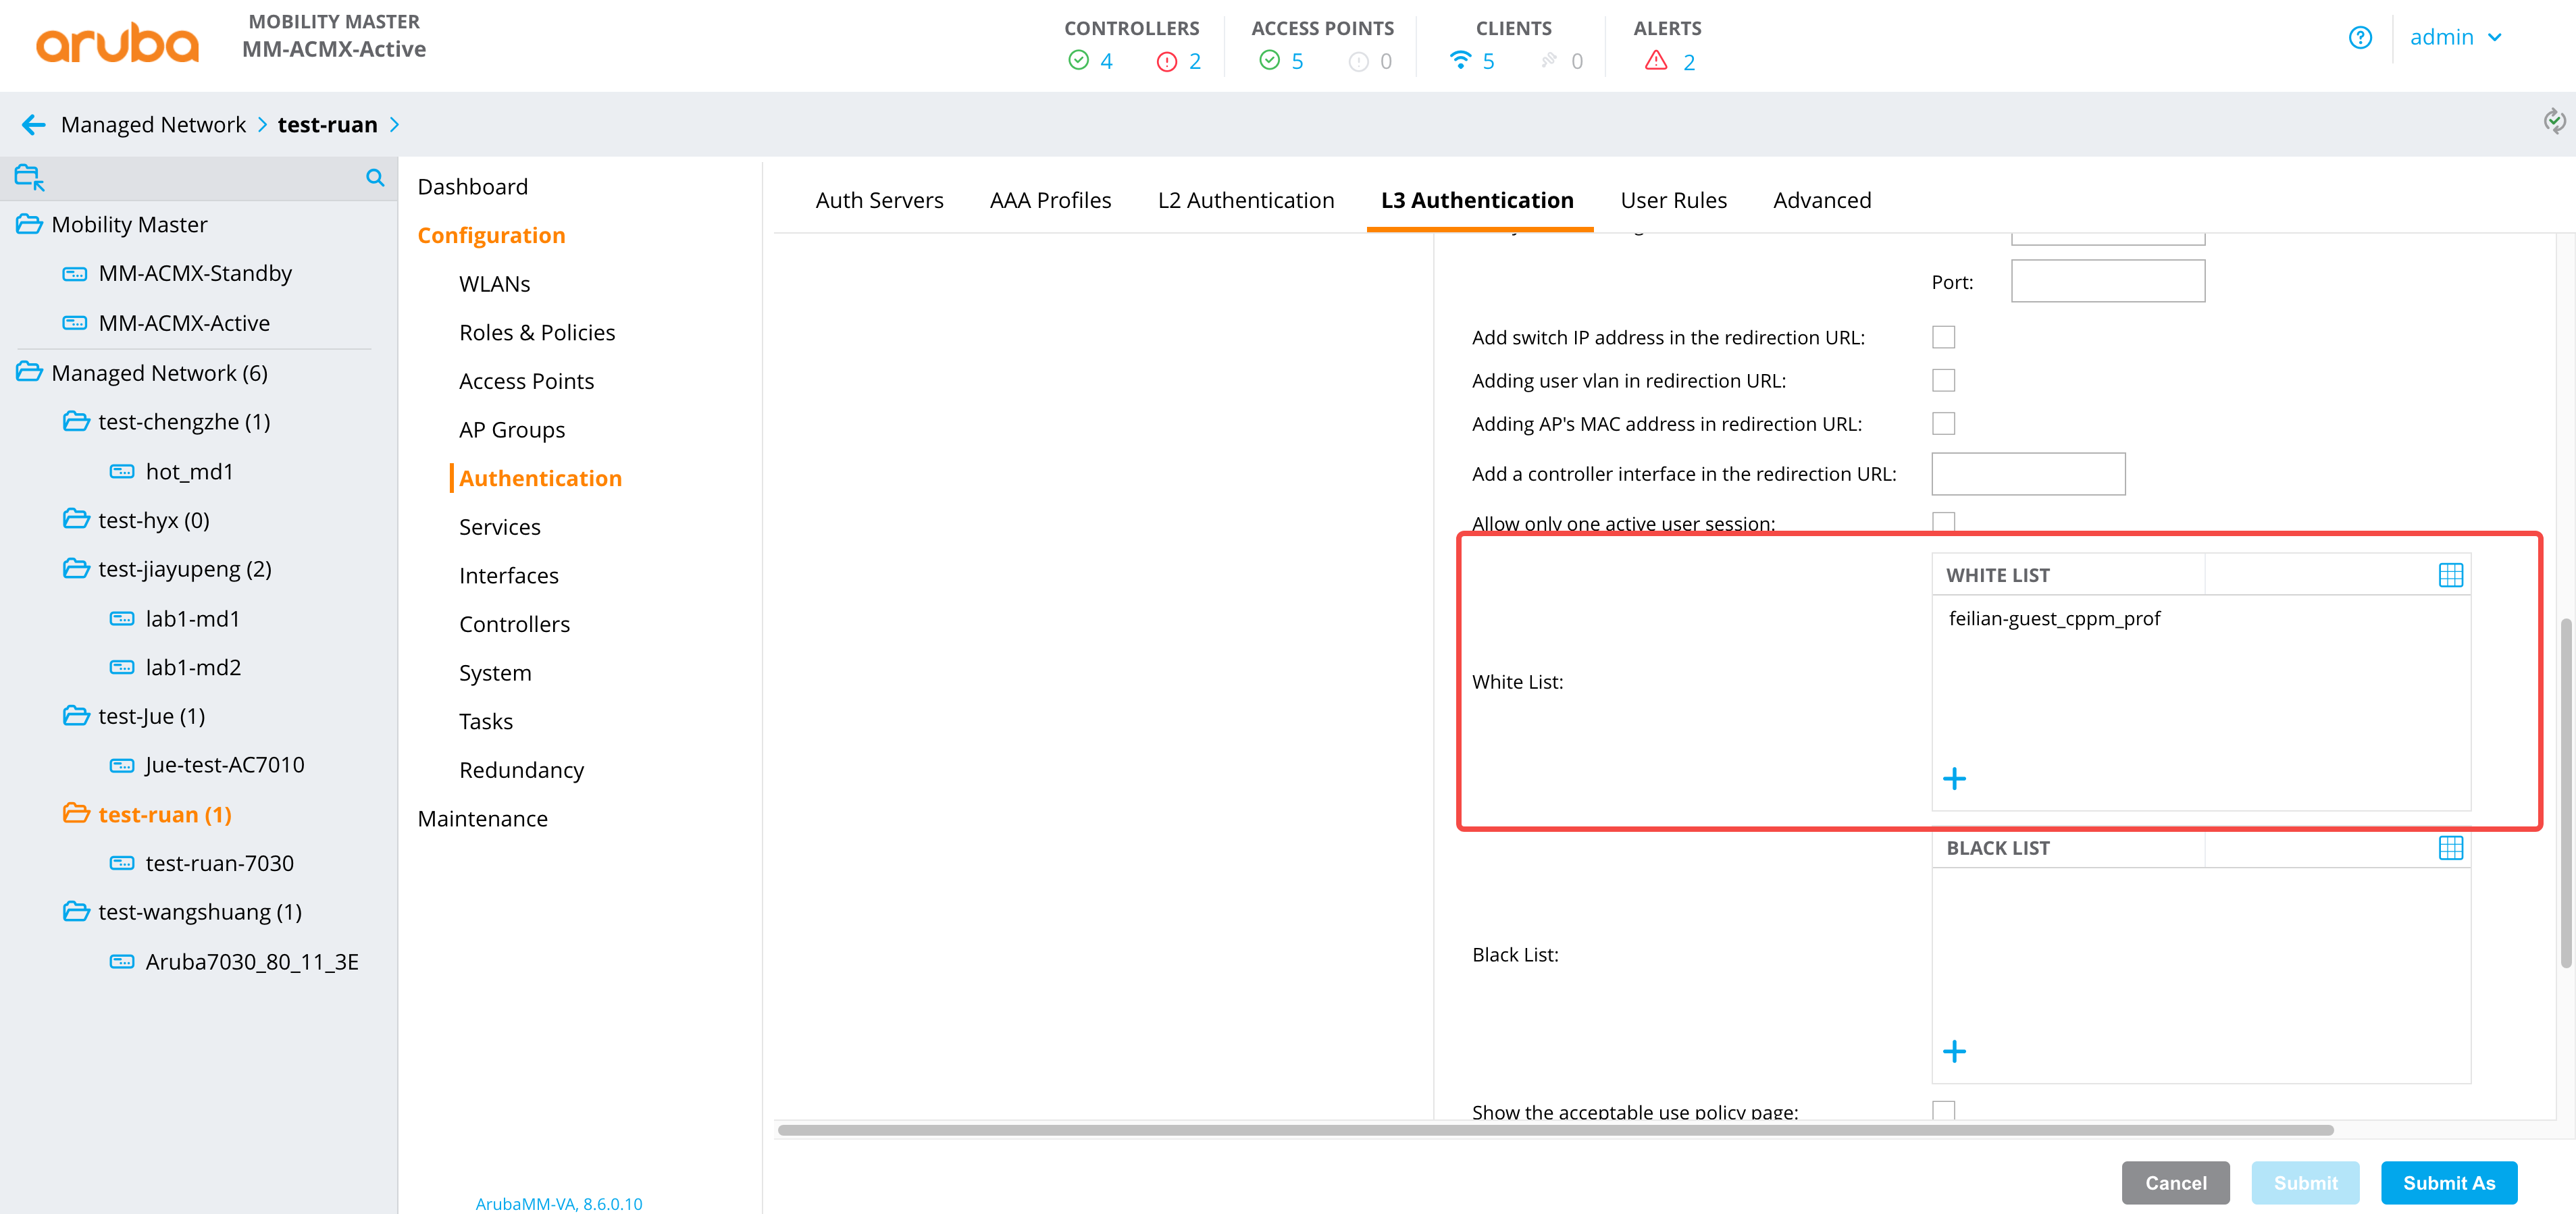2576x1214 pixels.
Task: Click the wired clients plug icon
Action: pyautogui.click(x=1548, y=60)
